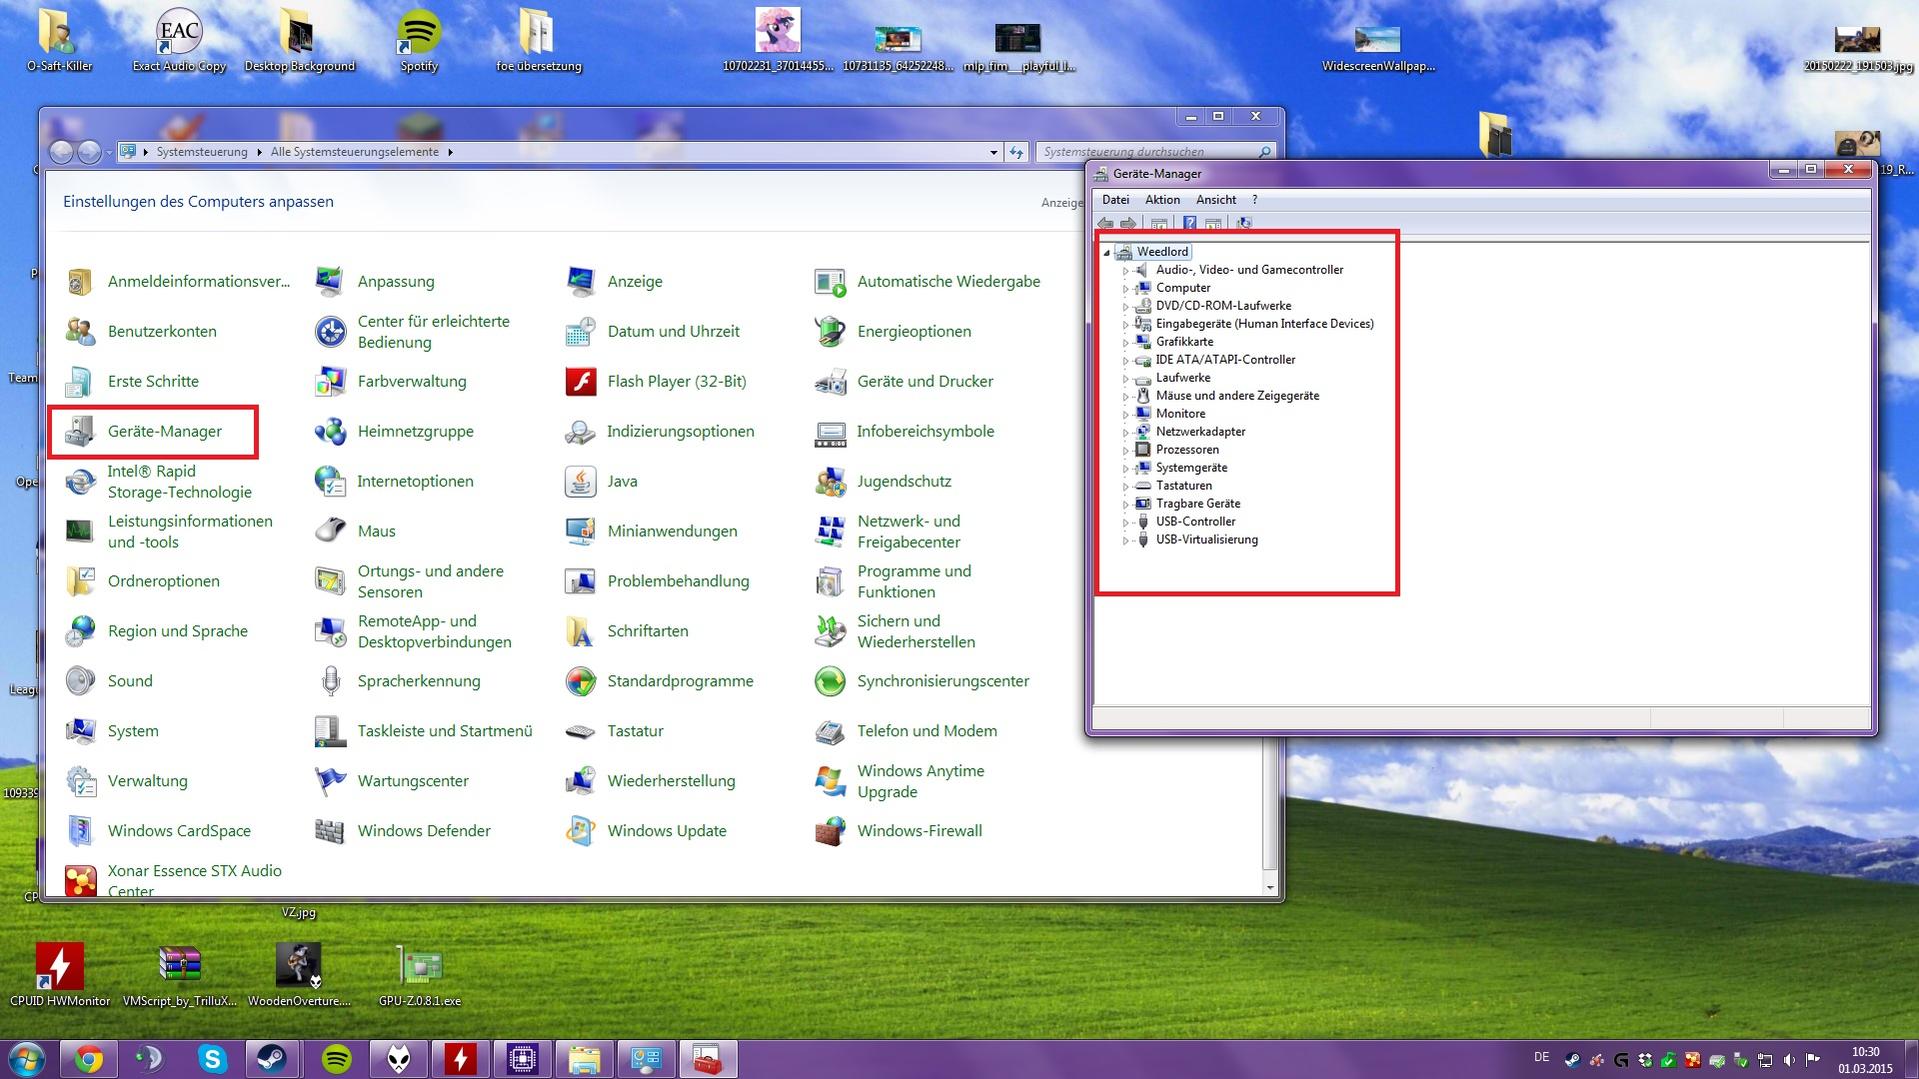Open Steam from the taskbar
Image resolution: width=1919 pixels, height=1079 pixels.
(273, 1058)
